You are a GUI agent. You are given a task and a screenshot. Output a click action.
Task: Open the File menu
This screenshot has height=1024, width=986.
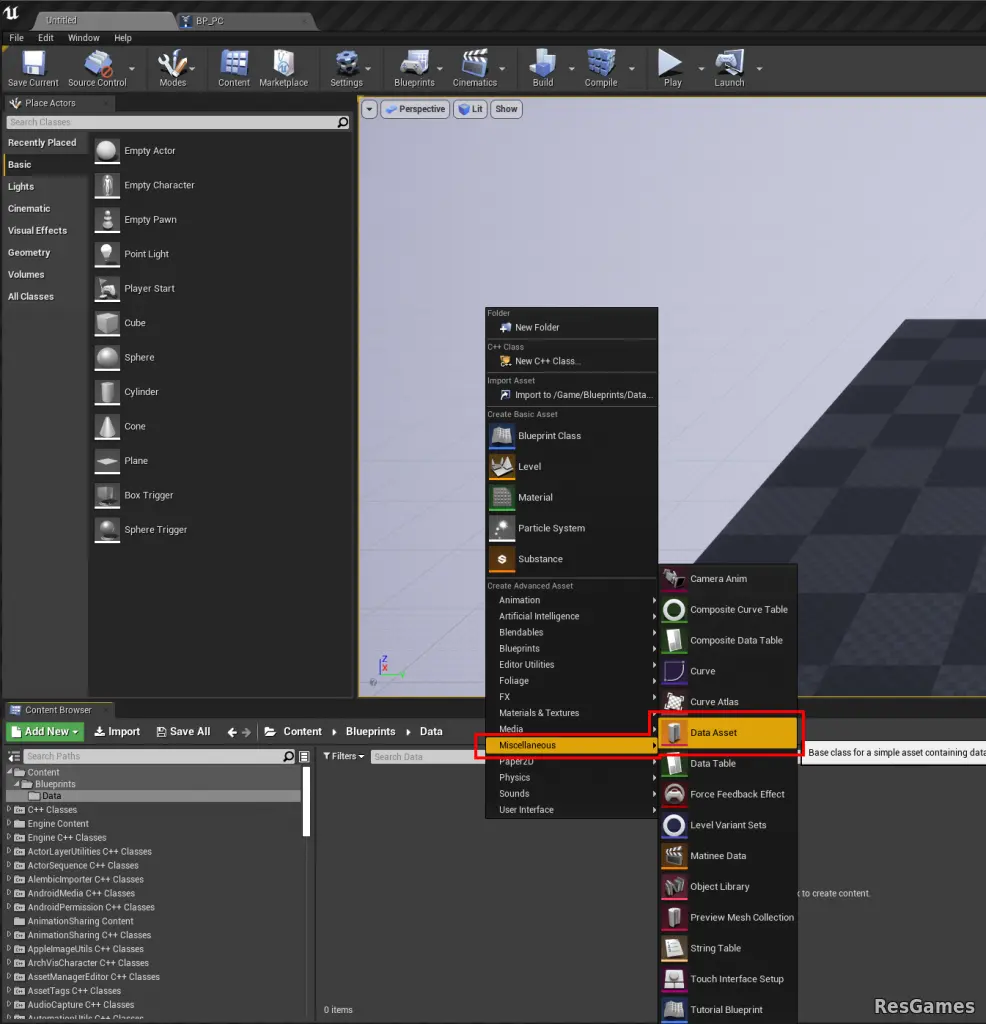pos(16,38)
